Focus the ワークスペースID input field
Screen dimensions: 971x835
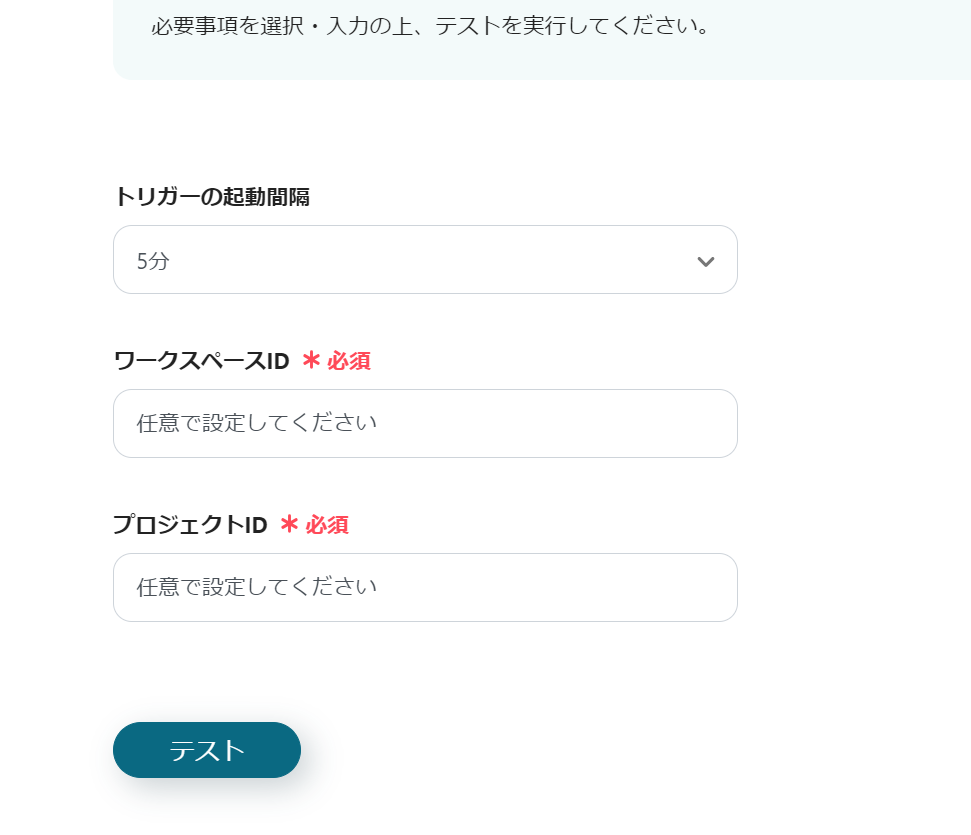tap(425, 423)
